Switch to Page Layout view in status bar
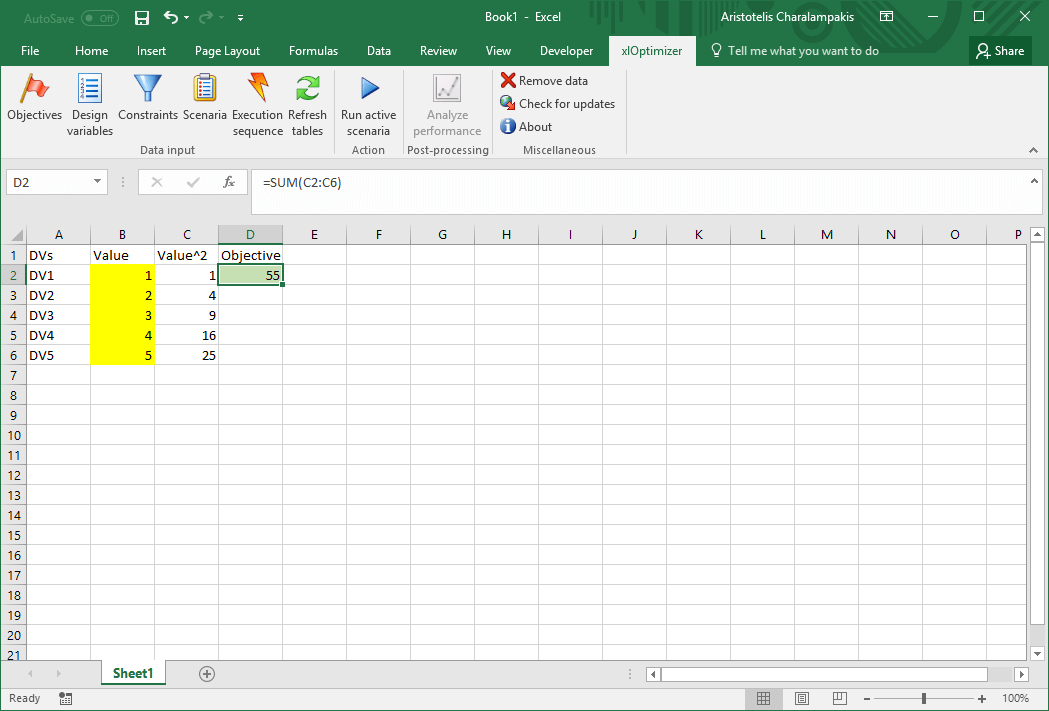The width and height of the screenshot is (1049, 711). pyautogui.click(x=802, y=698)
